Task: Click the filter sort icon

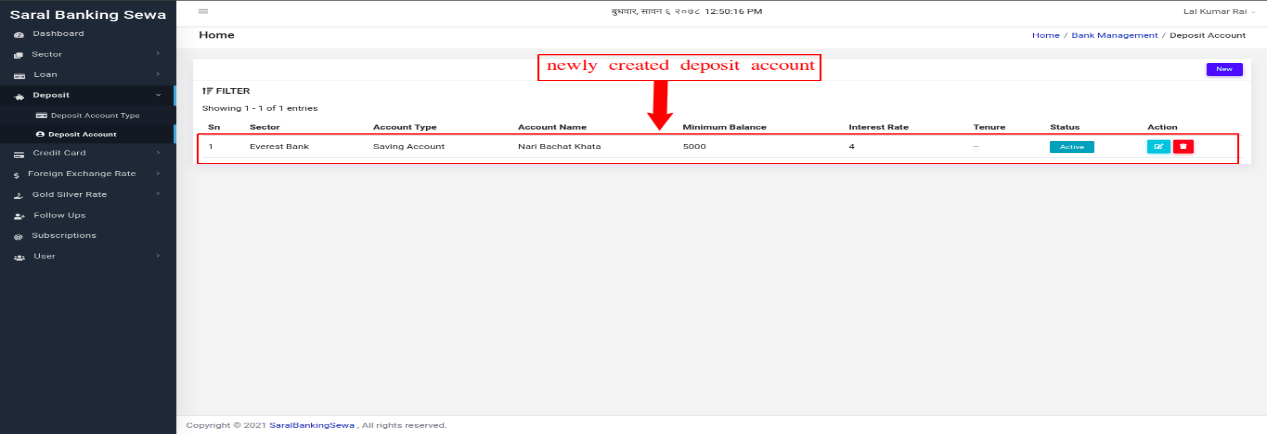Action: click(x=207, y=91)
